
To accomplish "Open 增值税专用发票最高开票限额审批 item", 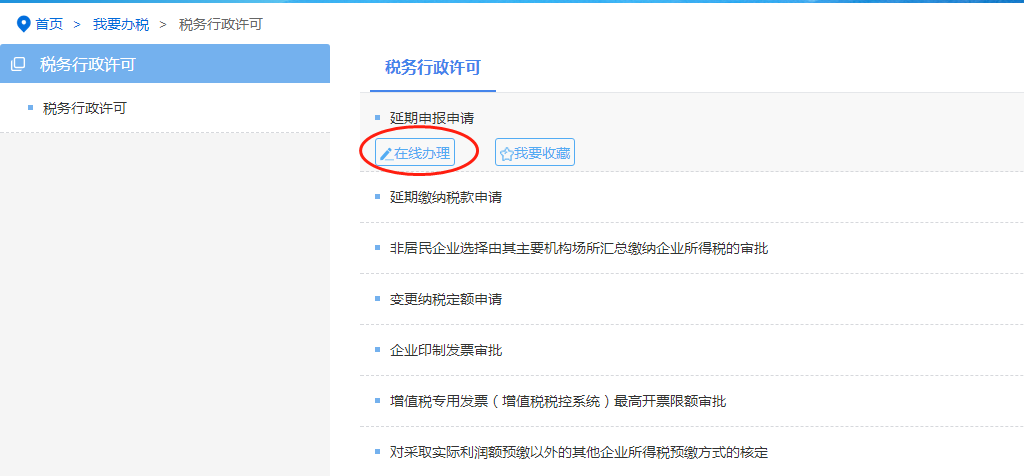I will [x=558, y=401].
